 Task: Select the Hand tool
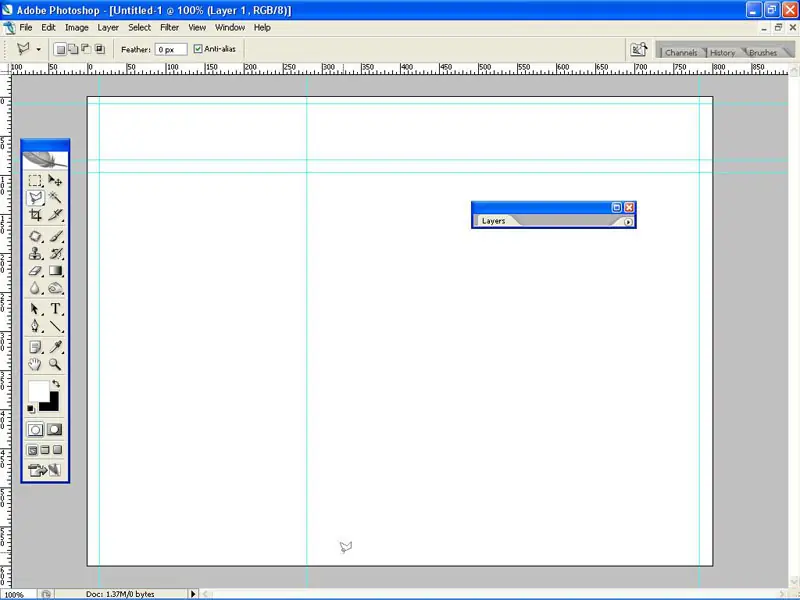35,364
